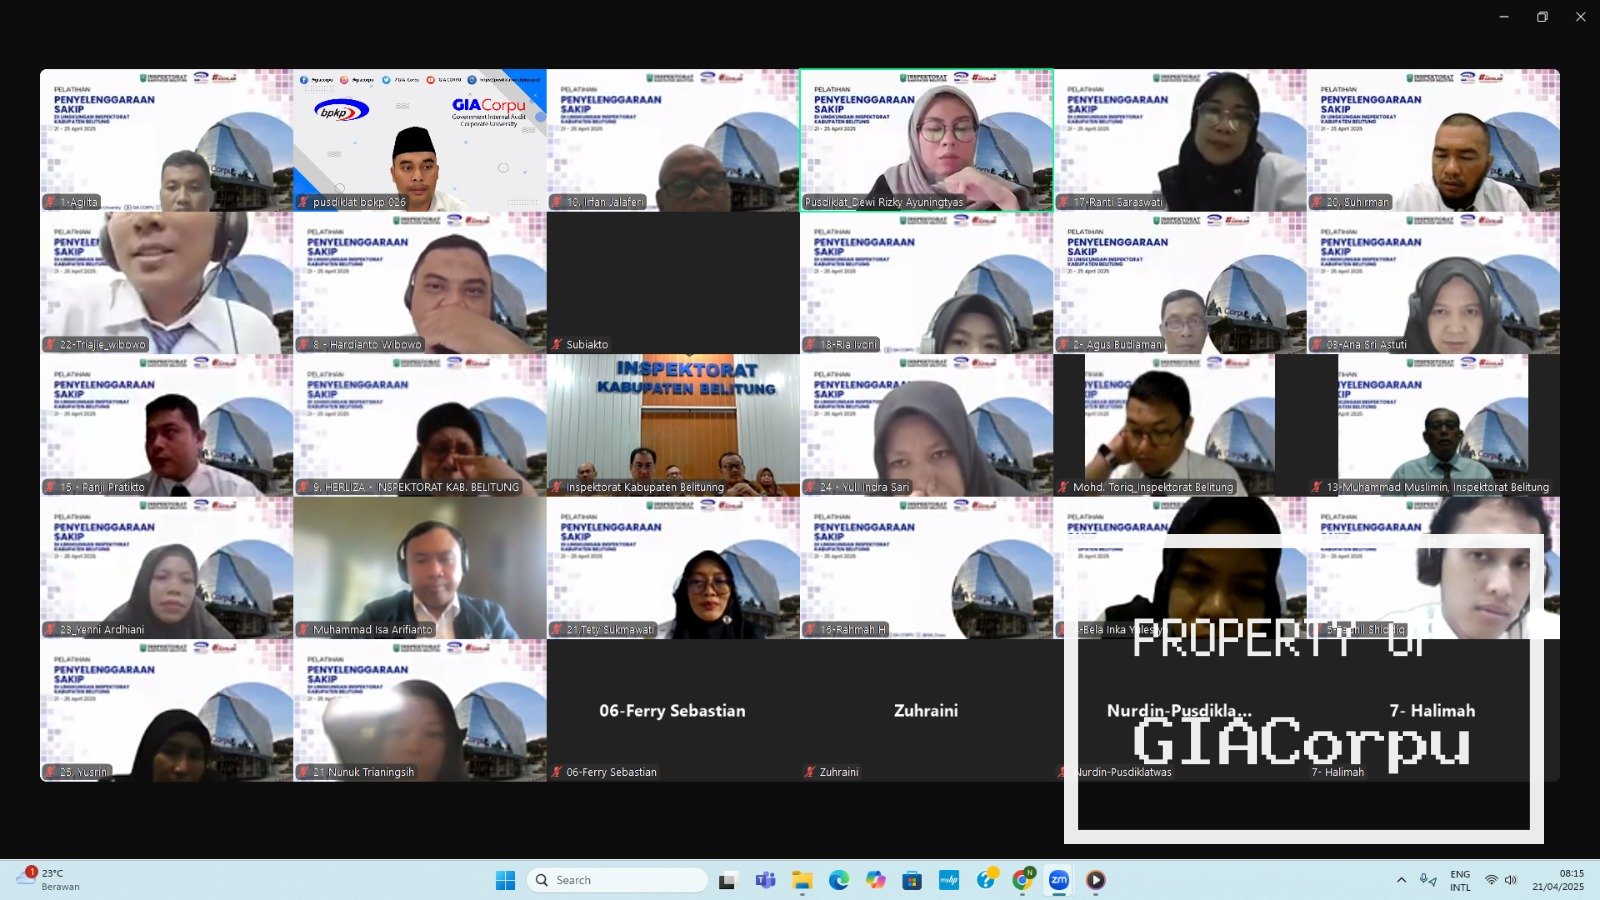
Task: Open Microsoft Store from the taskbar
Action: 912,880
